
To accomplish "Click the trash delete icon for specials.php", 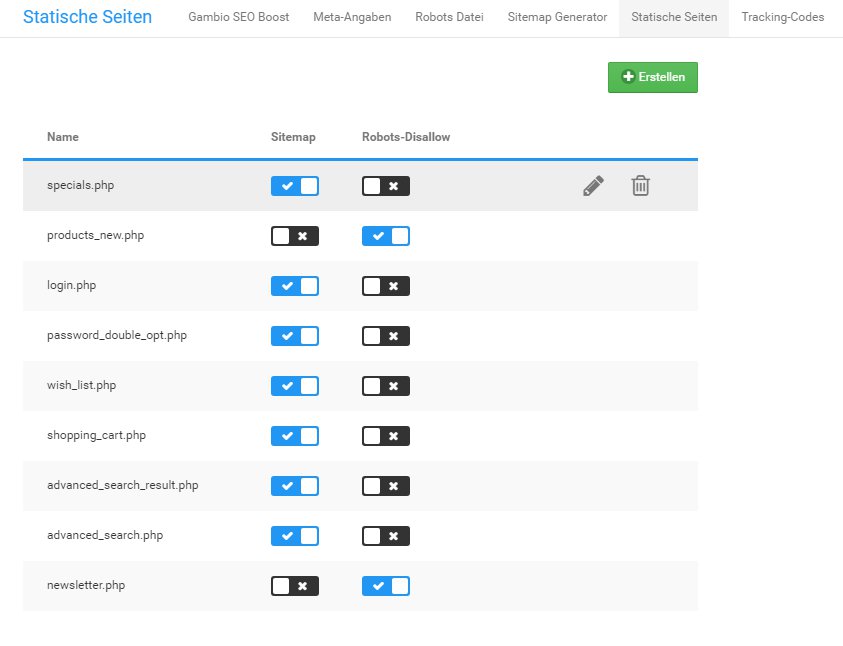I will tap(640, 186).
